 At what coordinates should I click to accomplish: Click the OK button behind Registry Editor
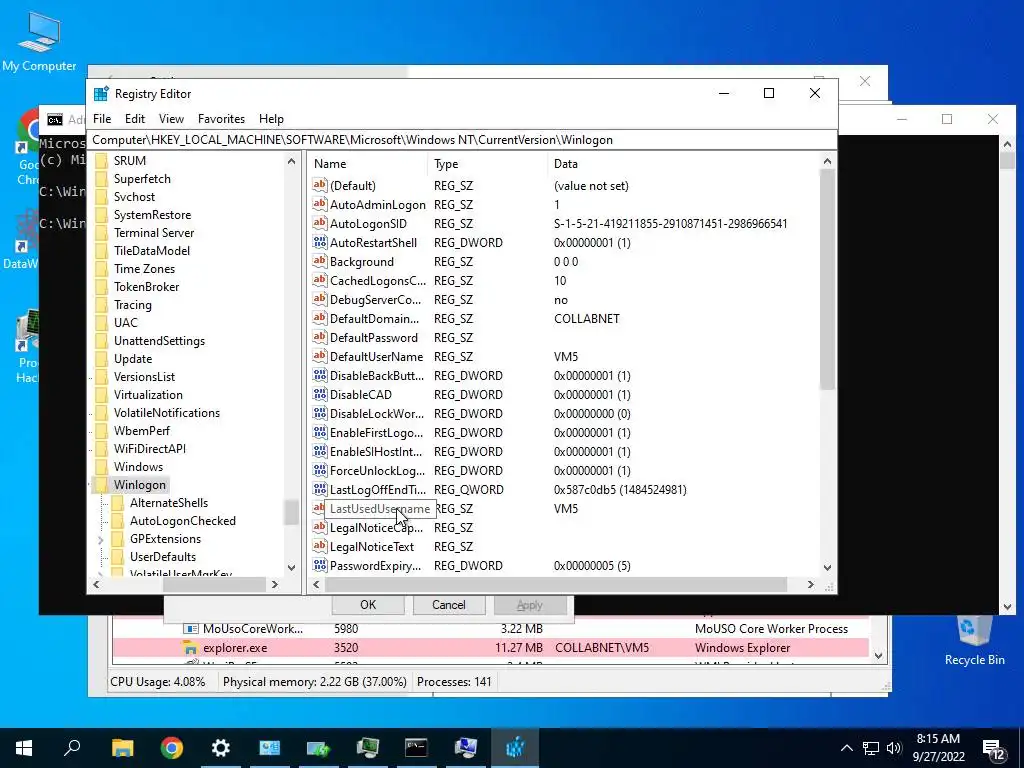tap(368, 605)
